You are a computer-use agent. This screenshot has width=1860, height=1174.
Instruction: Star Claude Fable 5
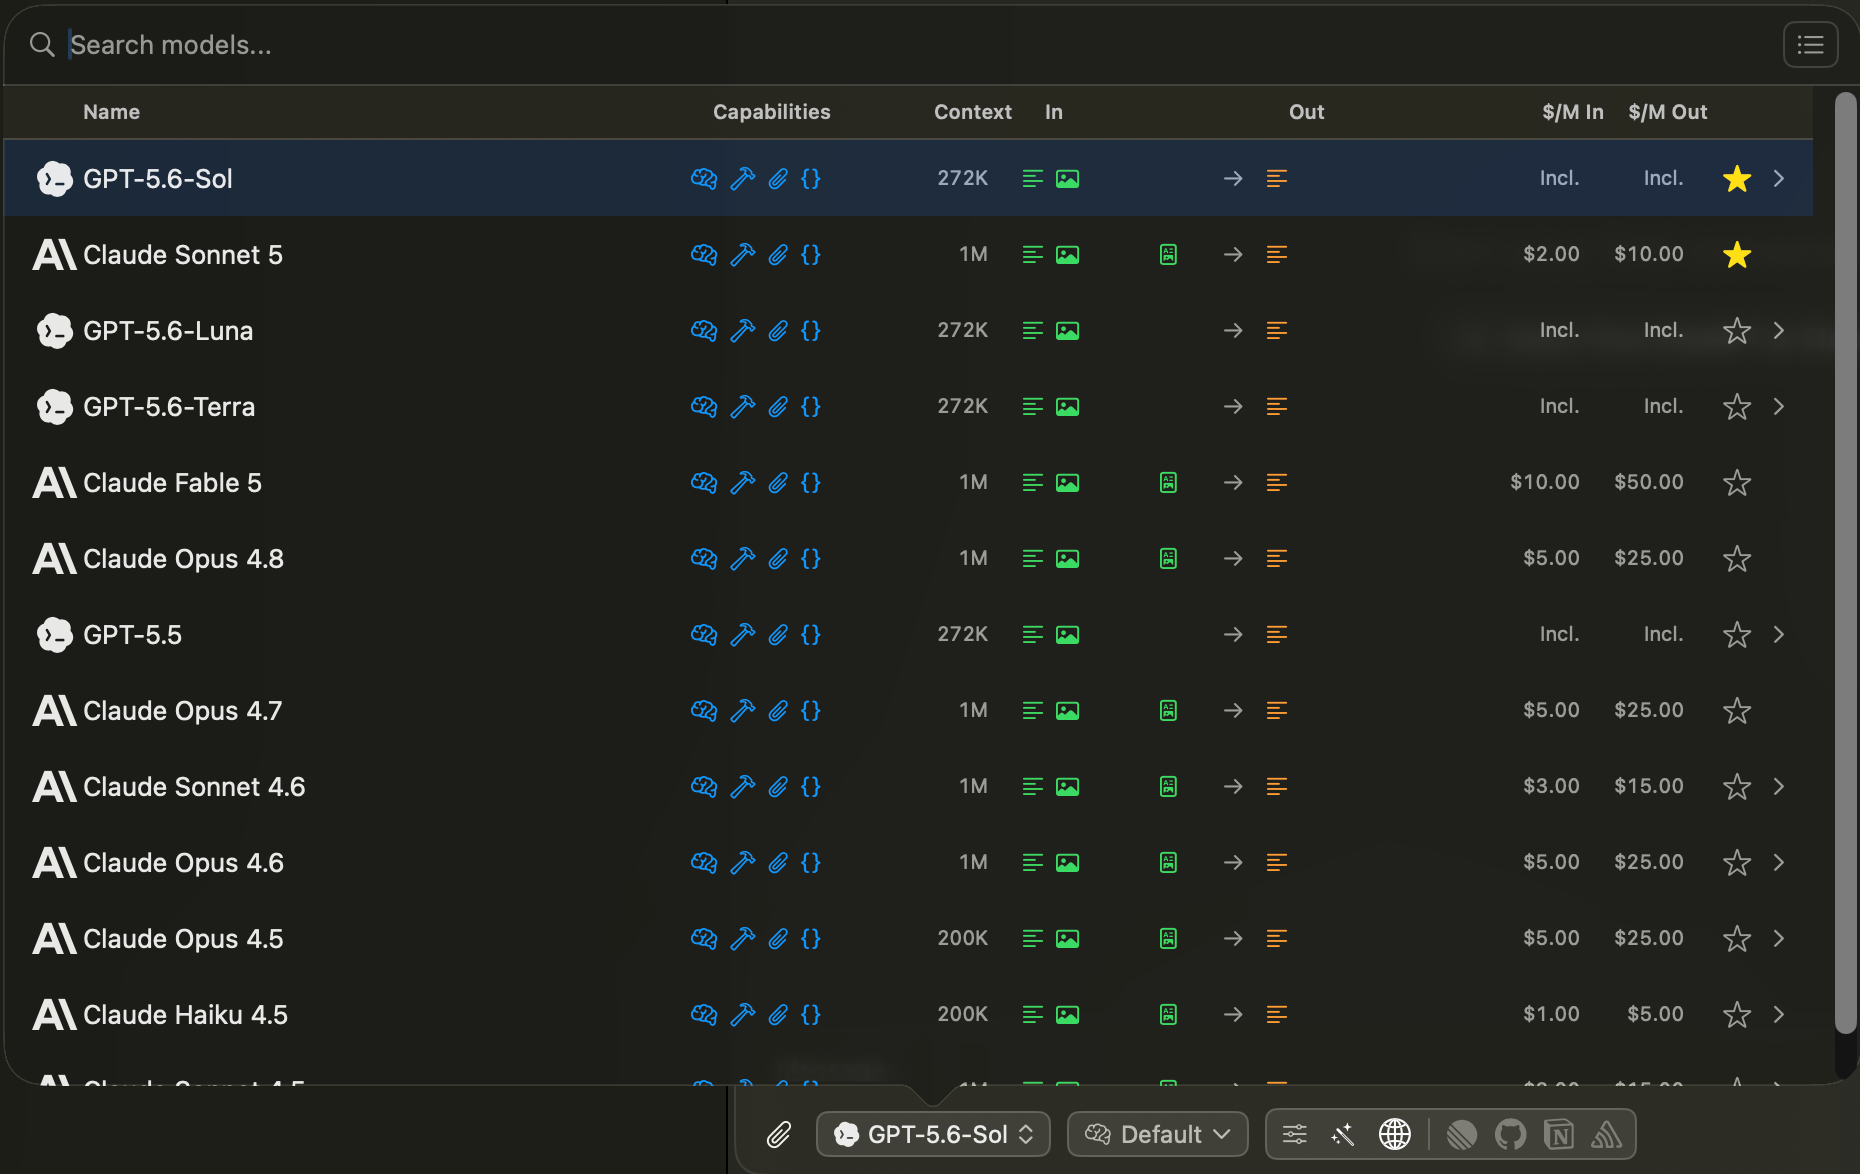(1737, 482)
